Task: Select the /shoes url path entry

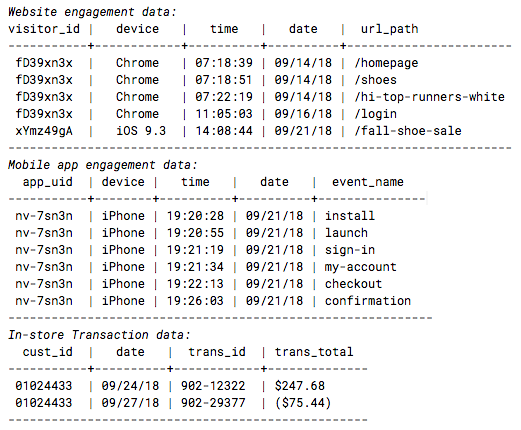Action: 375,80
